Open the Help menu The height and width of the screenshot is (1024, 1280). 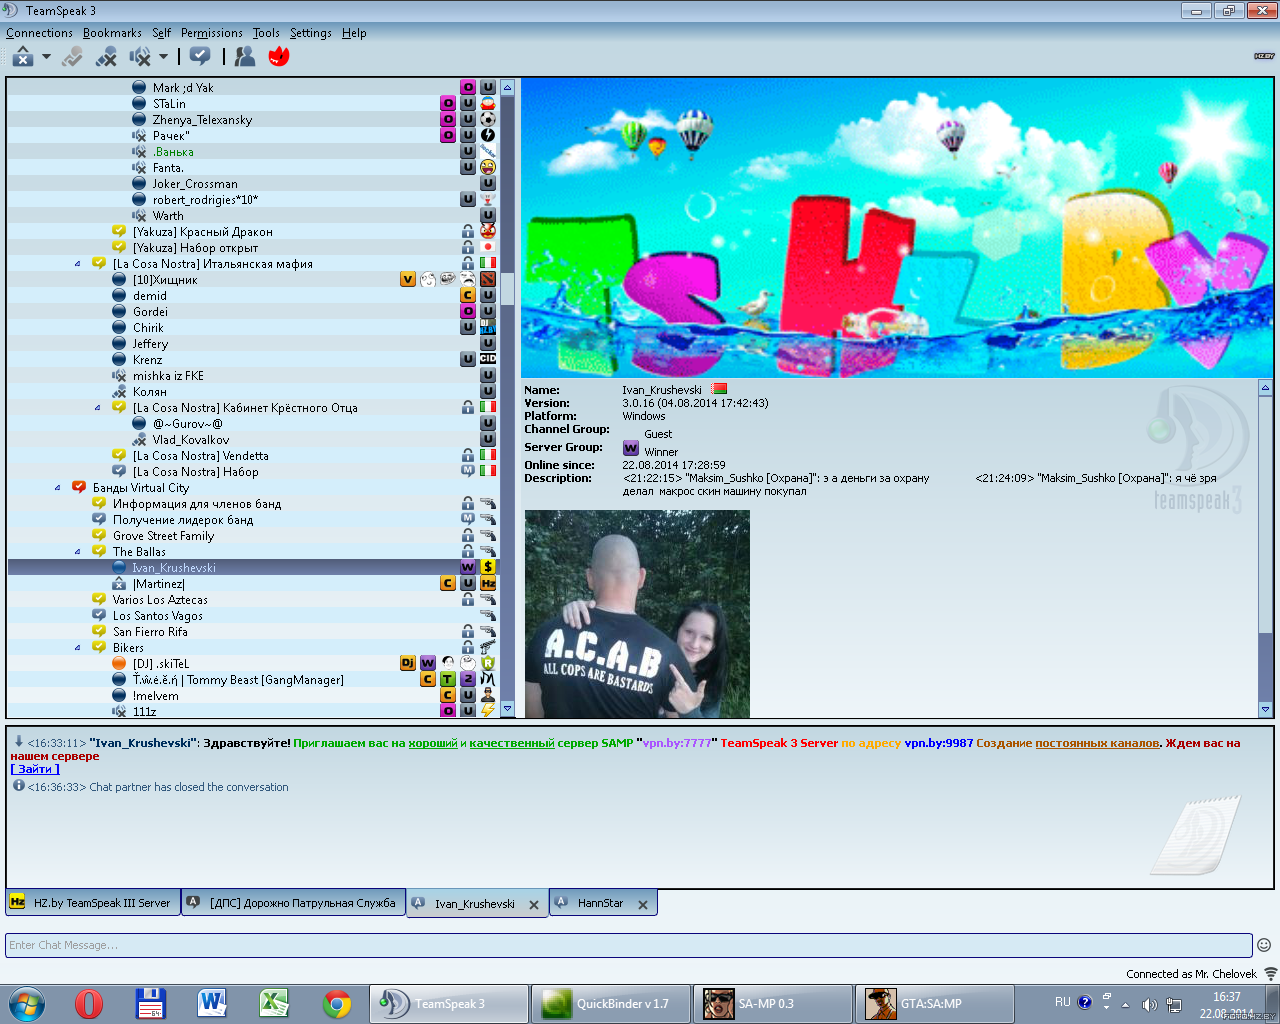(354, 33)
